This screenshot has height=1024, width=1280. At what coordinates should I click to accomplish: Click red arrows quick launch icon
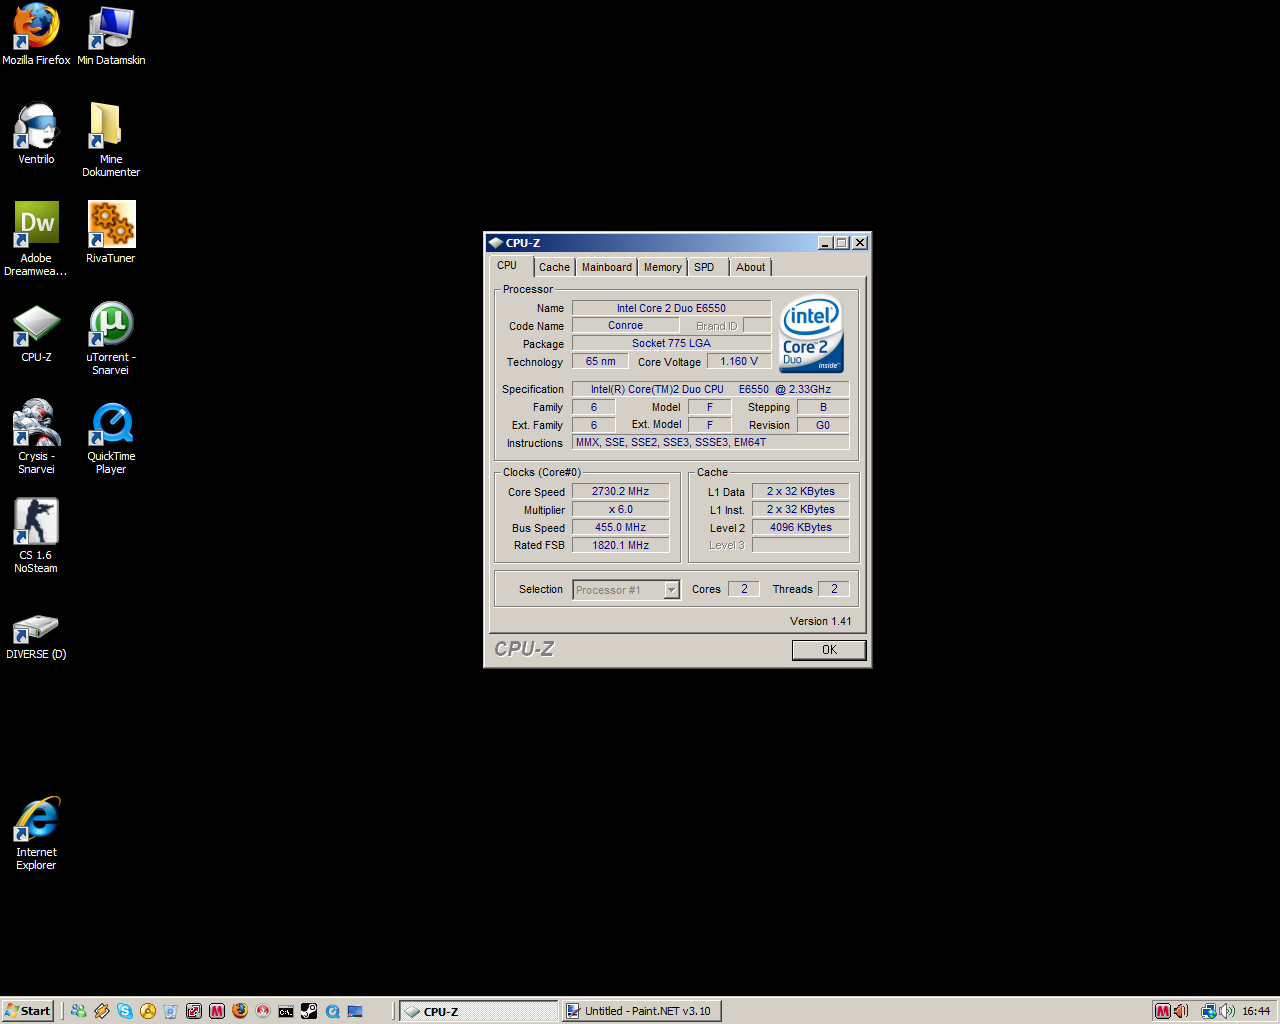click(x=194, y=1011)
